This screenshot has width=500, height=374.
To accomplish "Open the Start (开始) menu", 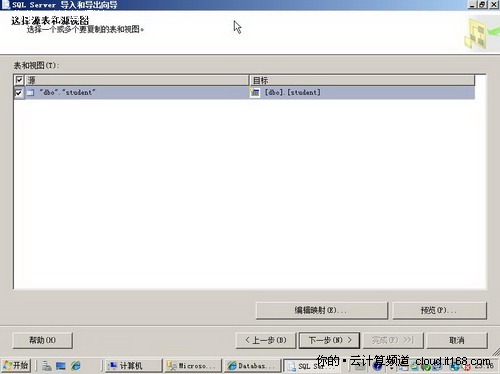I will [x=16, y=366].
